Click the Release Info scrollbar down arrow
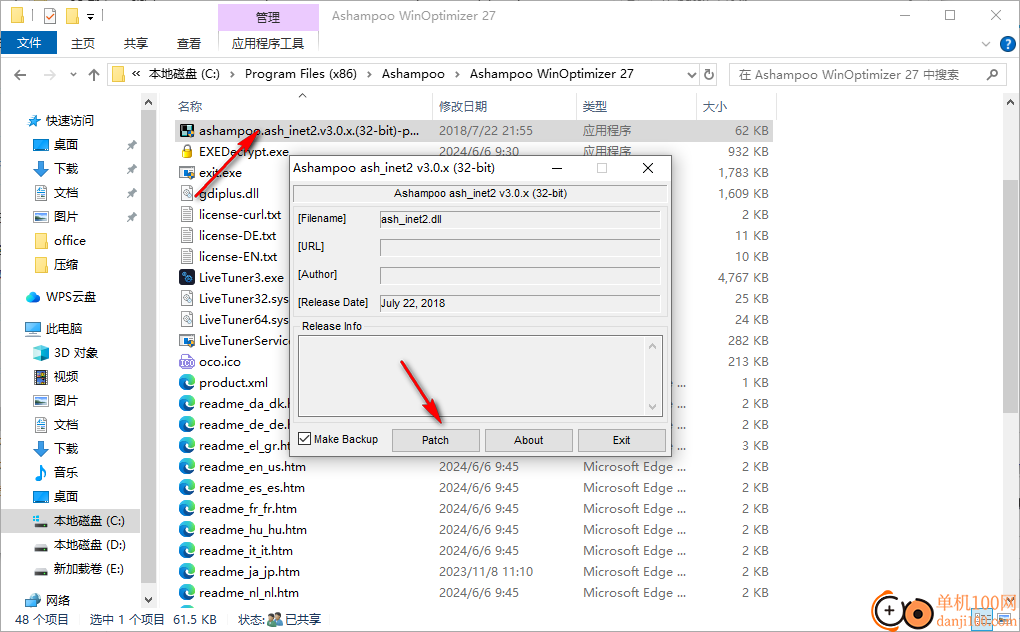The width and height of the screenshot is (1020, 632). 652,407
